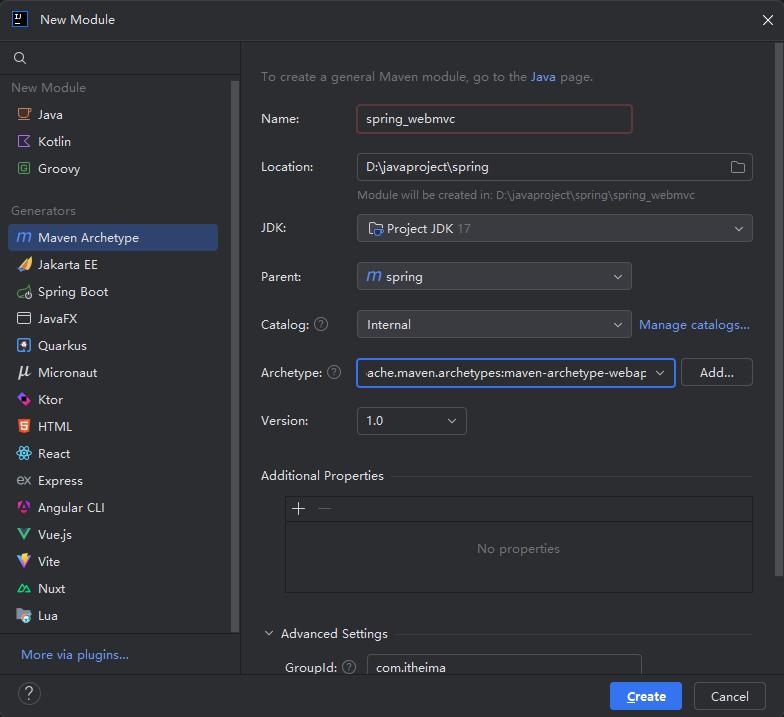Choose the Lua generator

[x=113, y=616]
